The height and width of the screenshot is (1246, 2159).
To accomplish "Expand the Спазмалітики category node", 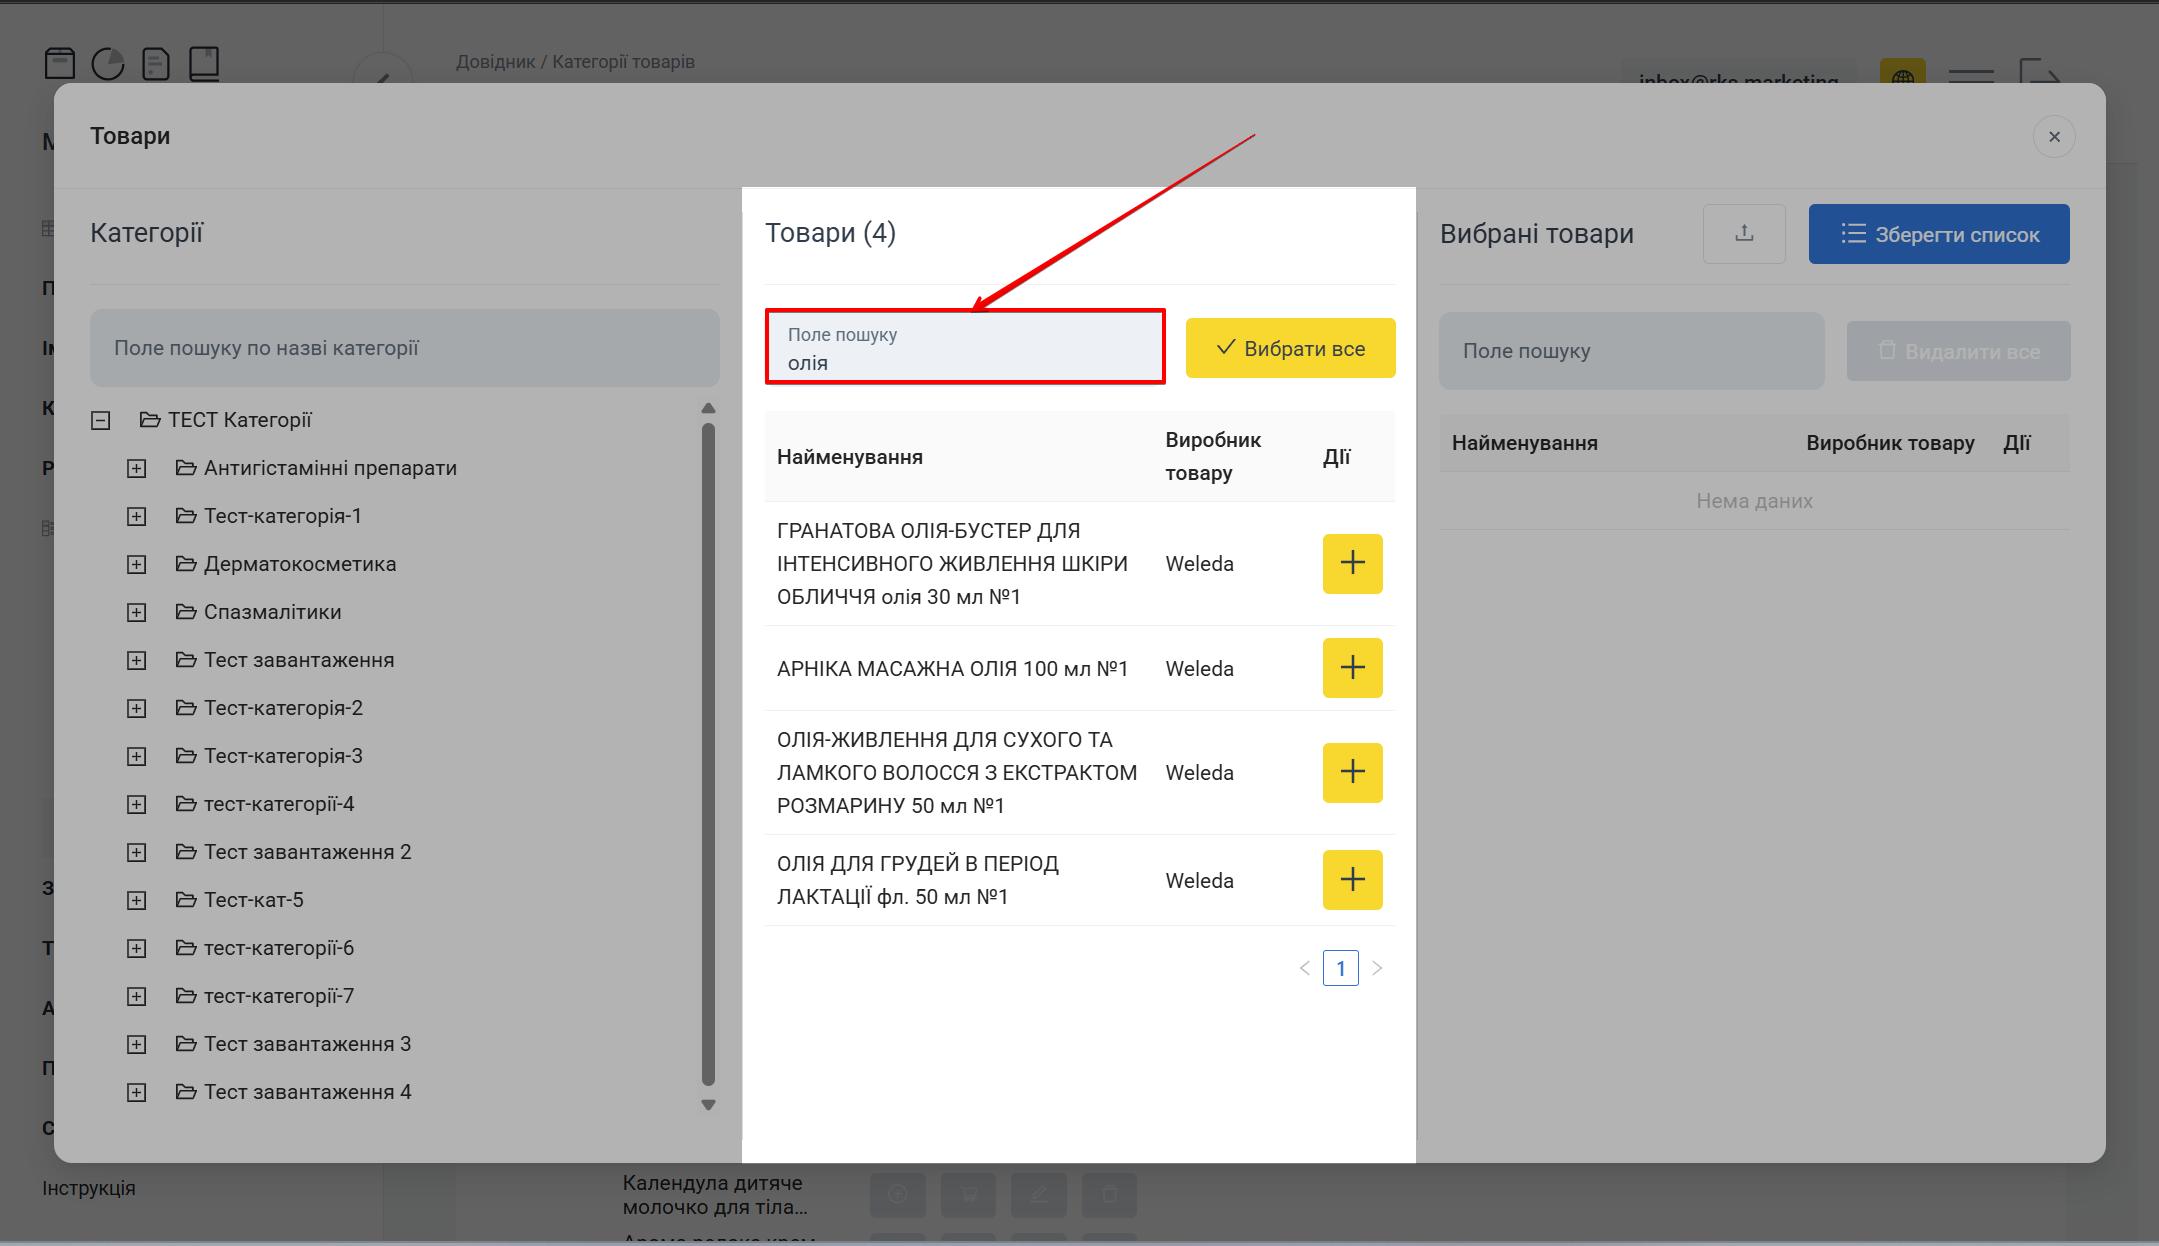I will tap(137, 612).
